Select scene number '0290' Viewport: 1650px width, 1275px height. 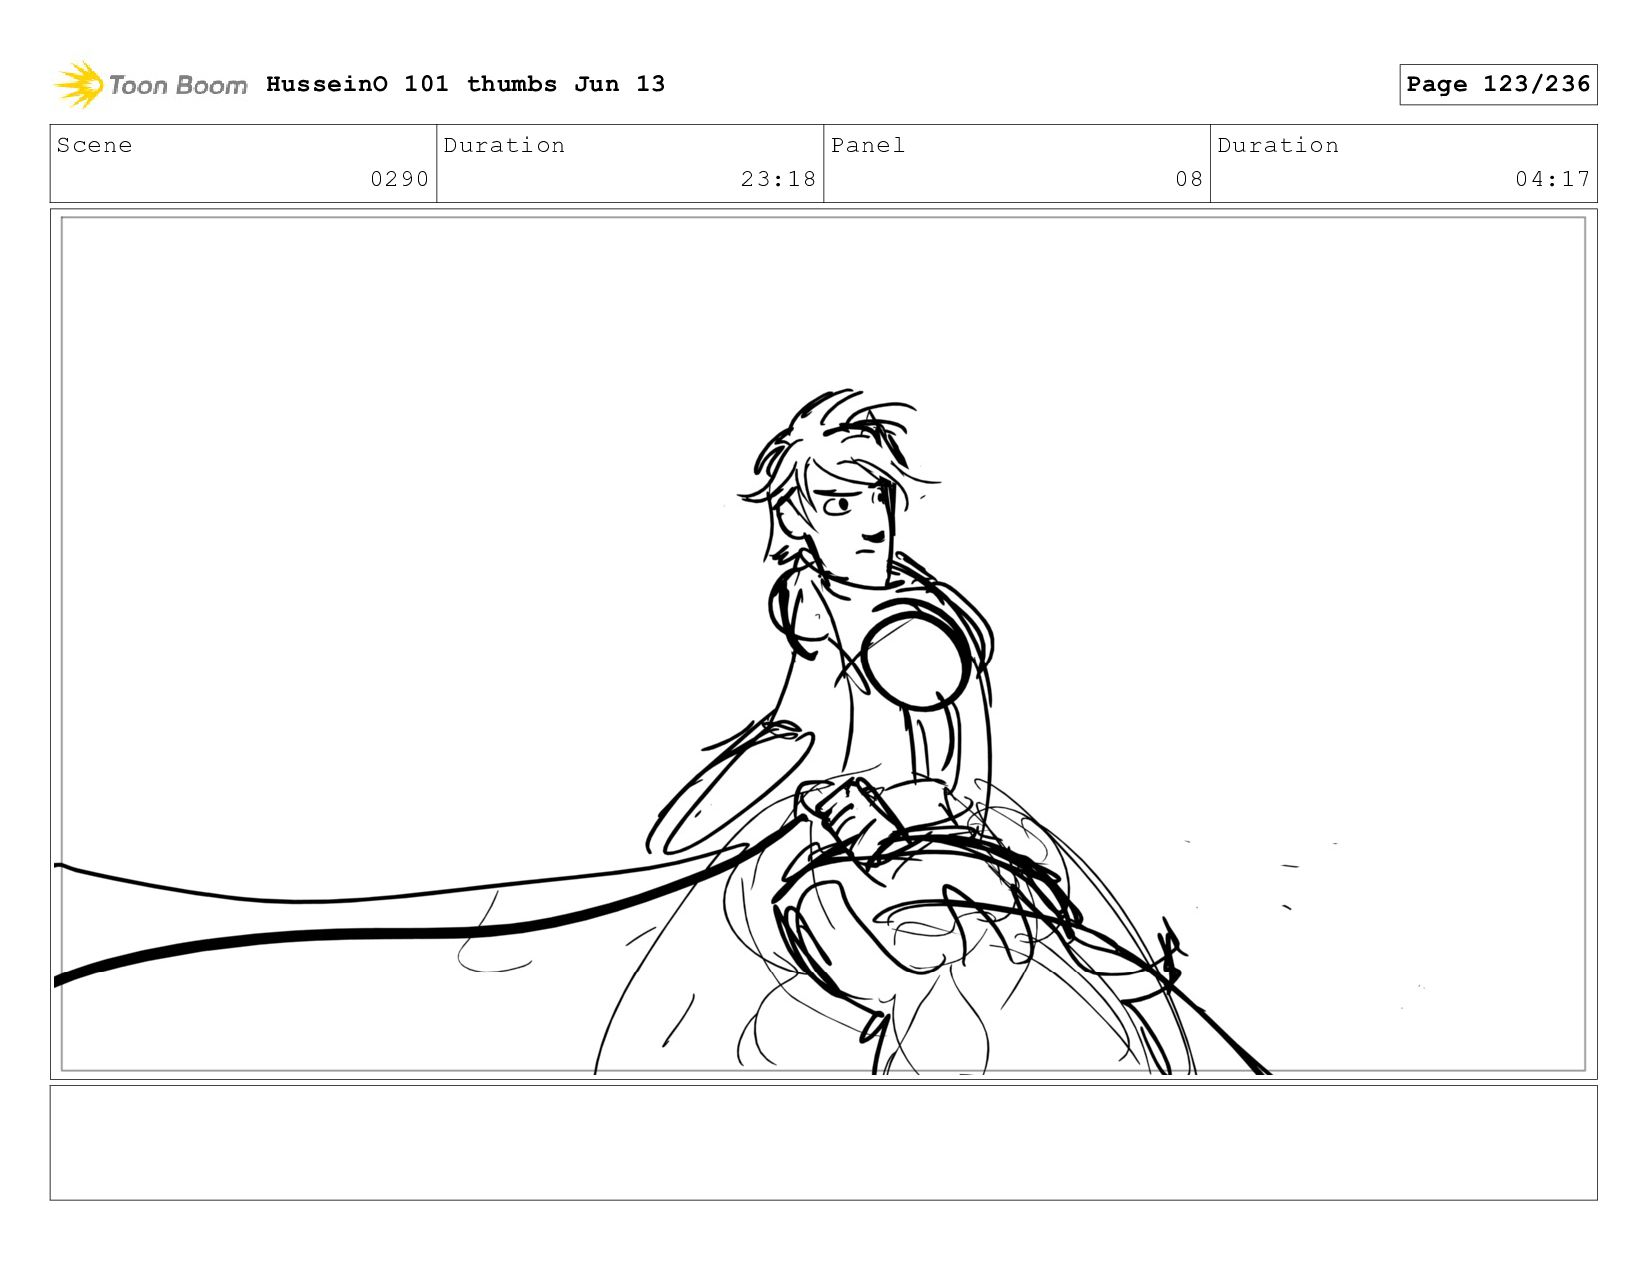399,179
